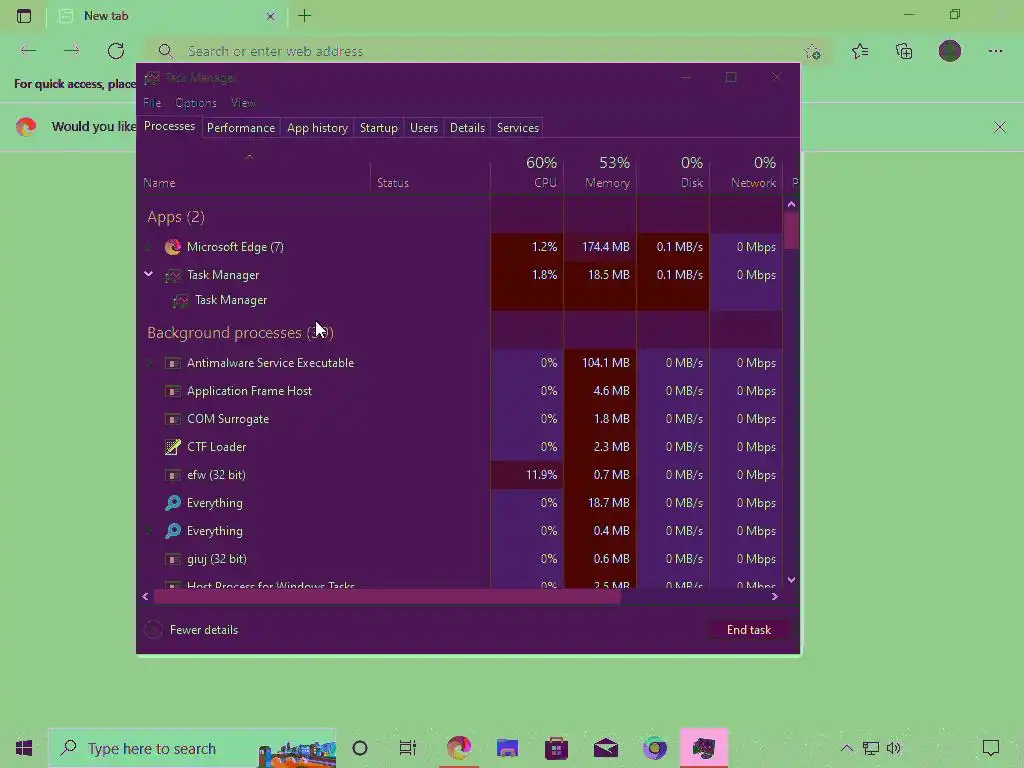Image resolution: width=1024 pixels, height=768 pixels.
Task: Click the first Everything magnifier icon
Action: [x=172, y=503]
